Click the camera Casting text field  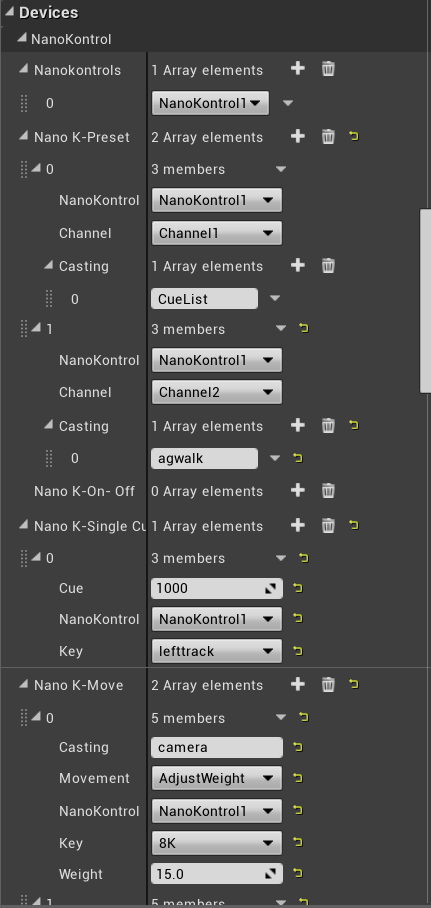tap(217, 747)
